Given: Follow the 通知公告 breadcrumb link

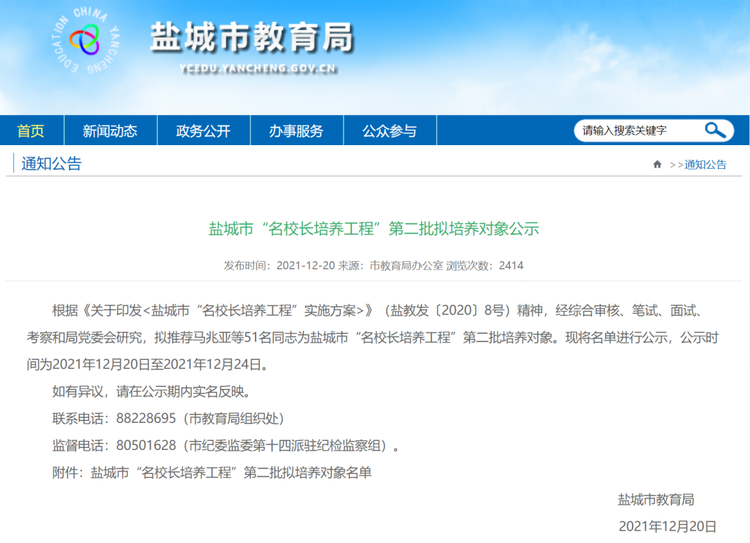Looking at the screenshot, I should point(705,165).
